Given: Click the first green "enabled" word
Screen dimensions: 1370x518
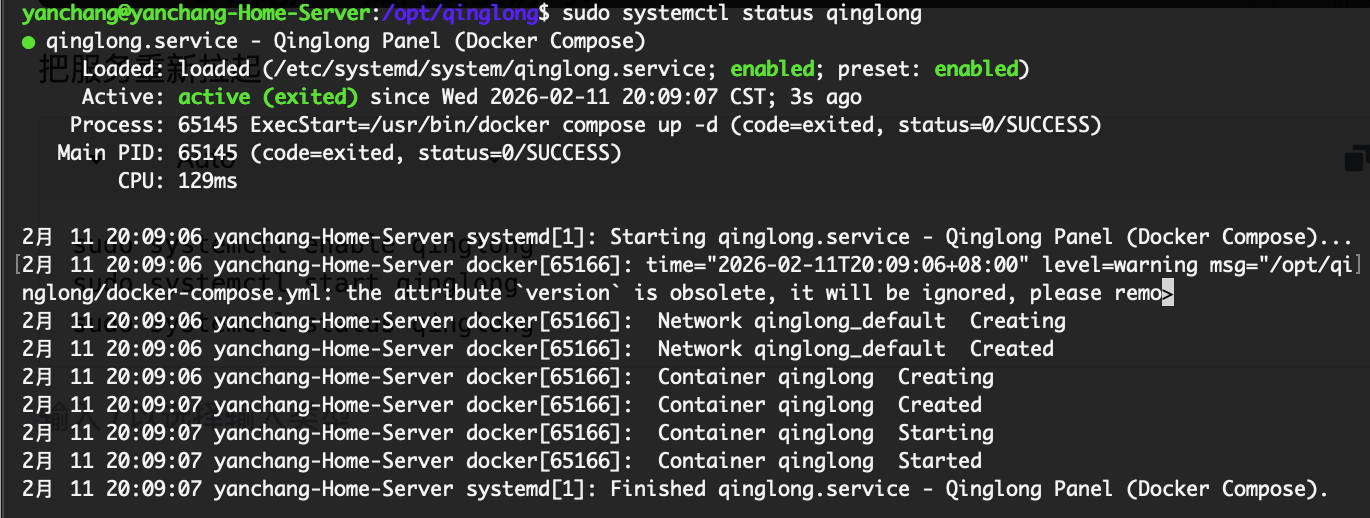Looking at the screenshot, I should 773,70.
